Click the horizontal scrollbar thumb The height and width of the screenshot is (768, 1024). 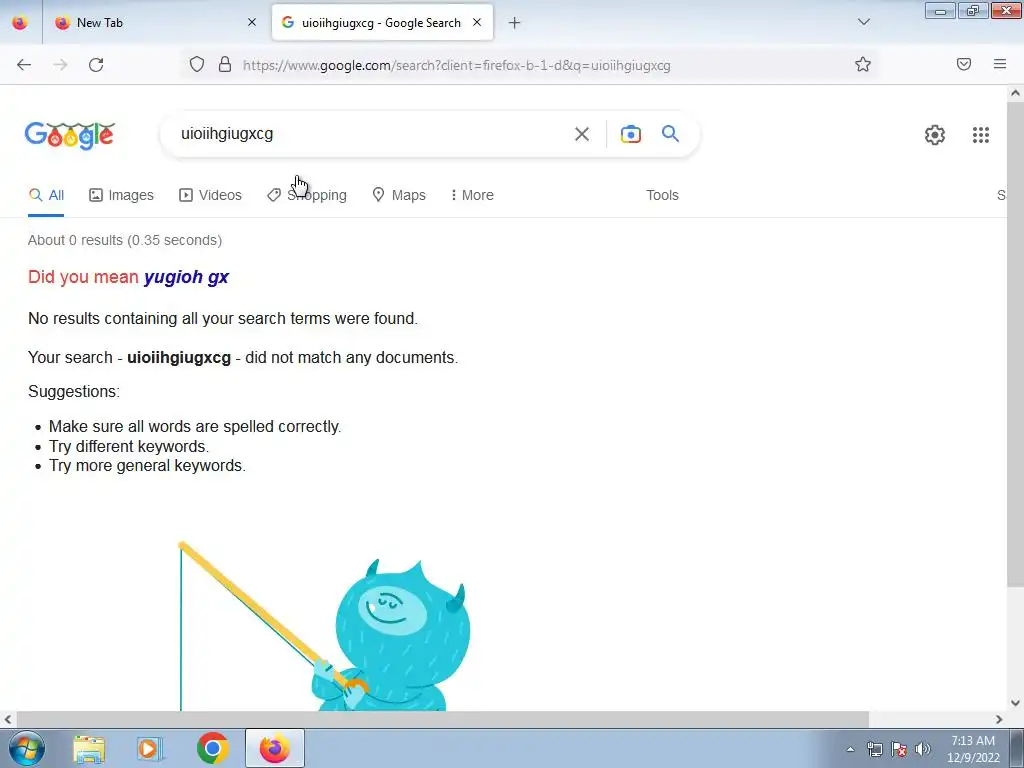pos(441,719)
